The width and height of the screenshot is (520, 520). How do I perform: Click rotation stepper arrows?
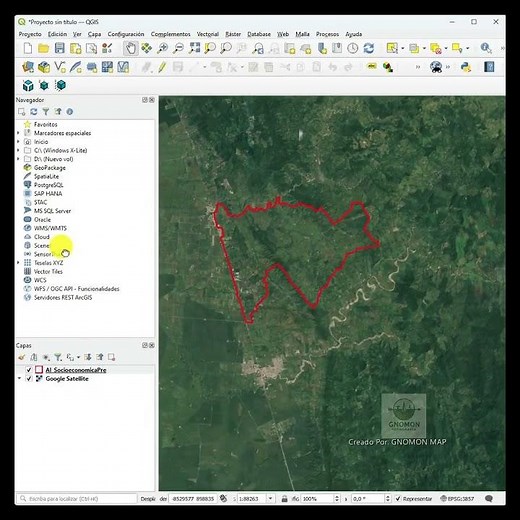(387, 499)
